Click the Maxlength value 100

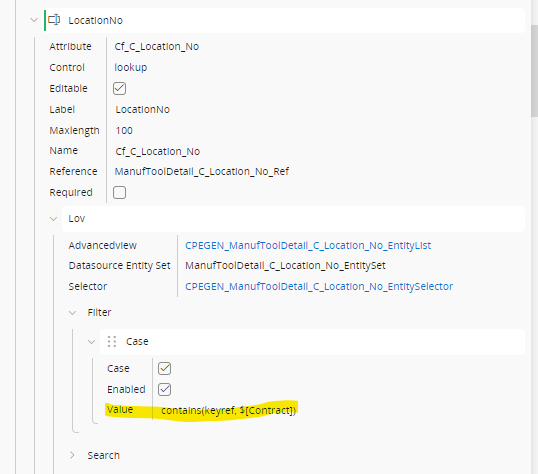[124, 130]
